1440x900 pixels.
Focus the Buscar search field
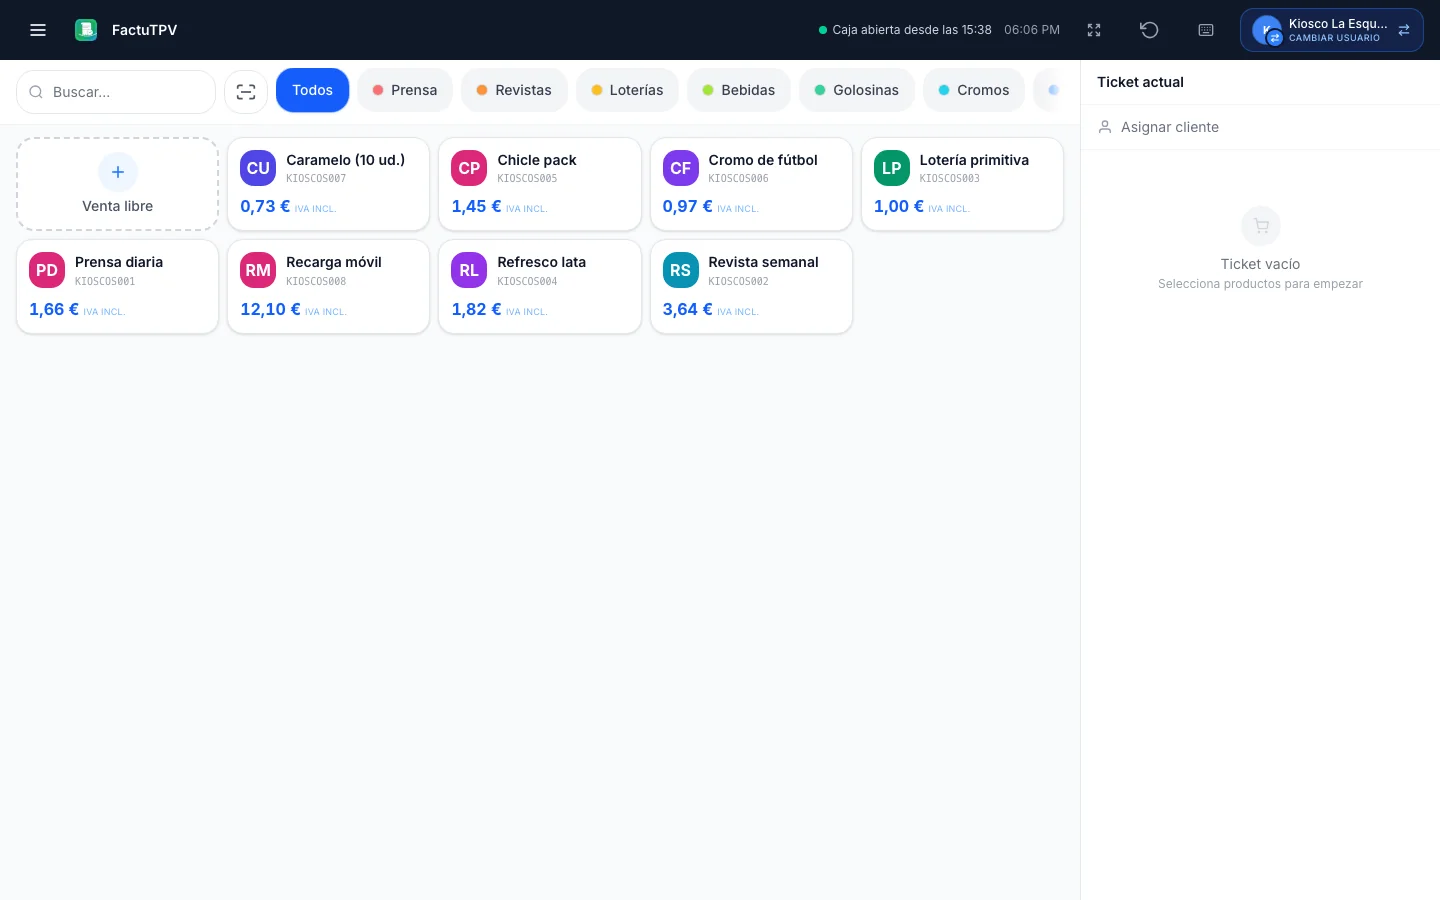[116, 92]
